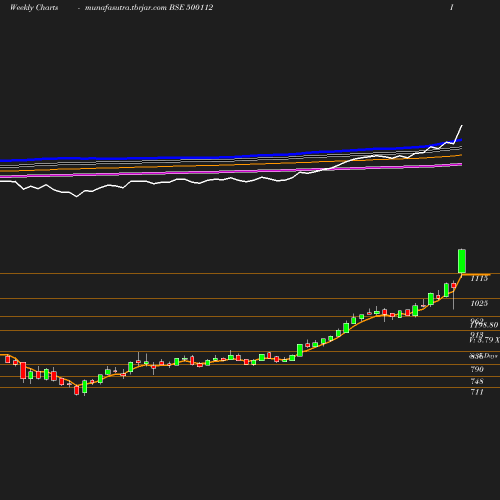
Task: Click the 1115 price level label
Action: (x=479, y=278)
